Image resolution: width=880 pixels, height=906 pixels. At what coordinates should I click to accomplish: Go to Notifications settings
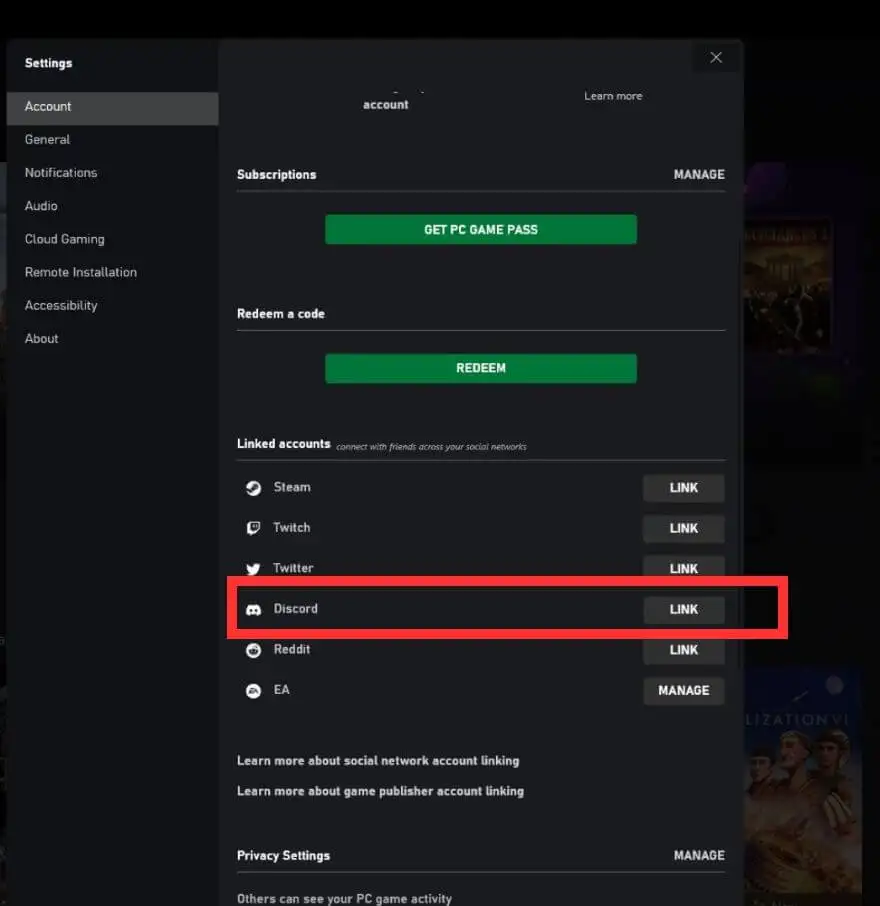coord(113,173)
